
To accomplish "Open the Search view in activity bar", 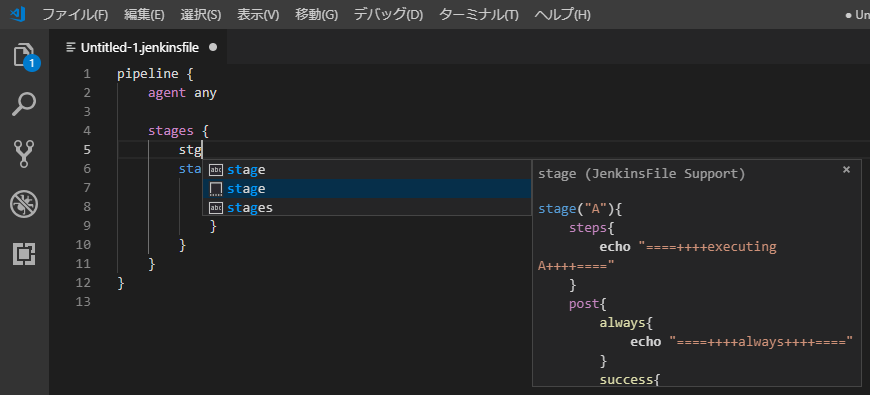I will click(x=24, y=104).
